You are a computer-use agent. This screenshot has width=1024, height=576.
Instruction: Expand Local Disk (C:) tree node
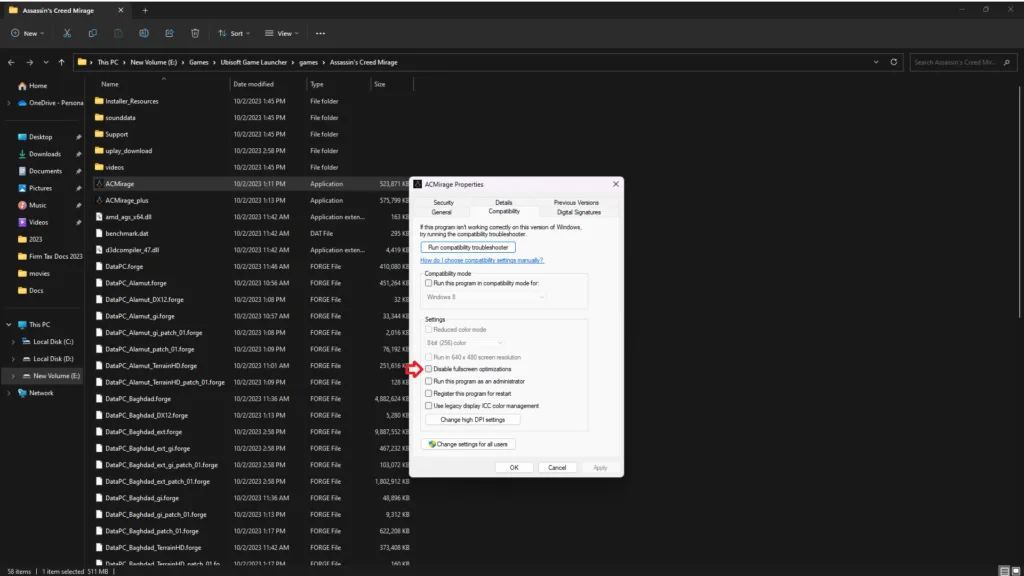[x=13, y=342]
